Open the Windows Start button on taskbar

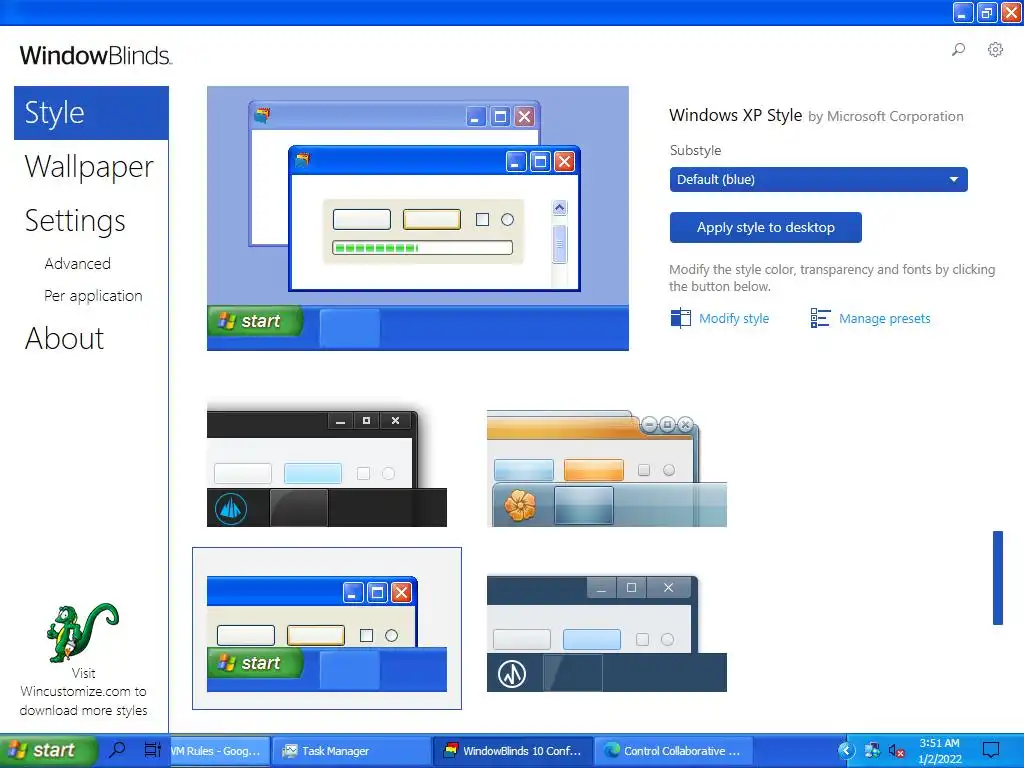[48, 750]
